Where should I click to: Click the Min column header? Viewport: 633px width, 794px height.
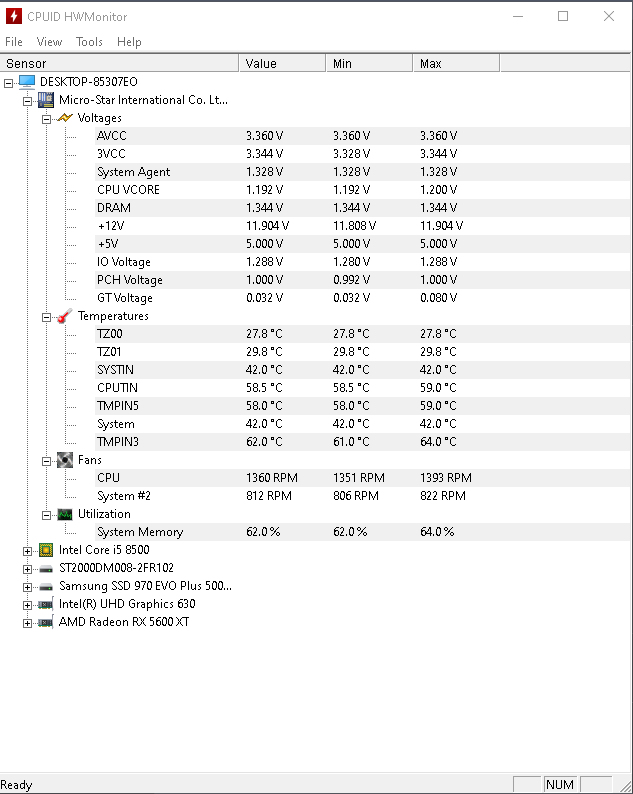click(370, 63)
